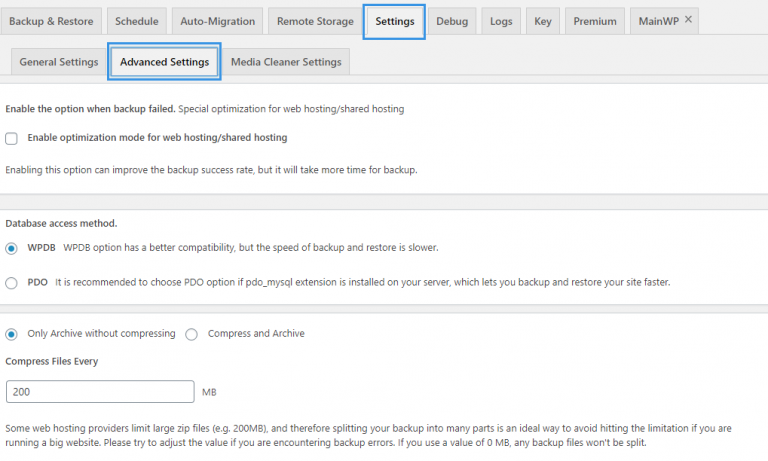Image resolution: width=768 pixels, height=461 pixels.
Task: Click the Compress Files Every MB field
Action: tap(100, 392)
